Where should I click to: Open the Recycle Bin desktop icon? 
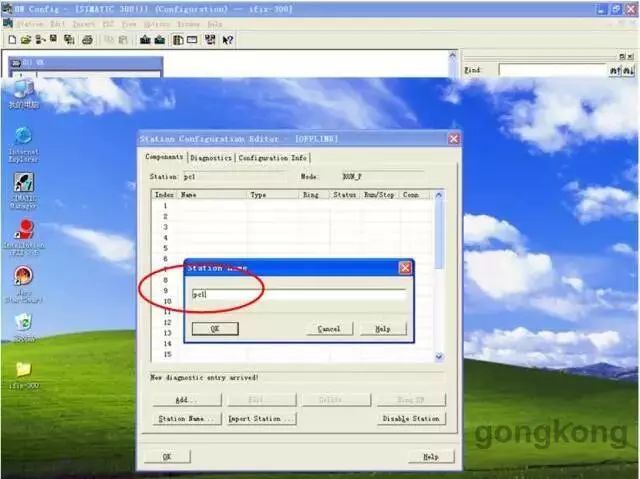pyautogui.click(x=23, y=323)
